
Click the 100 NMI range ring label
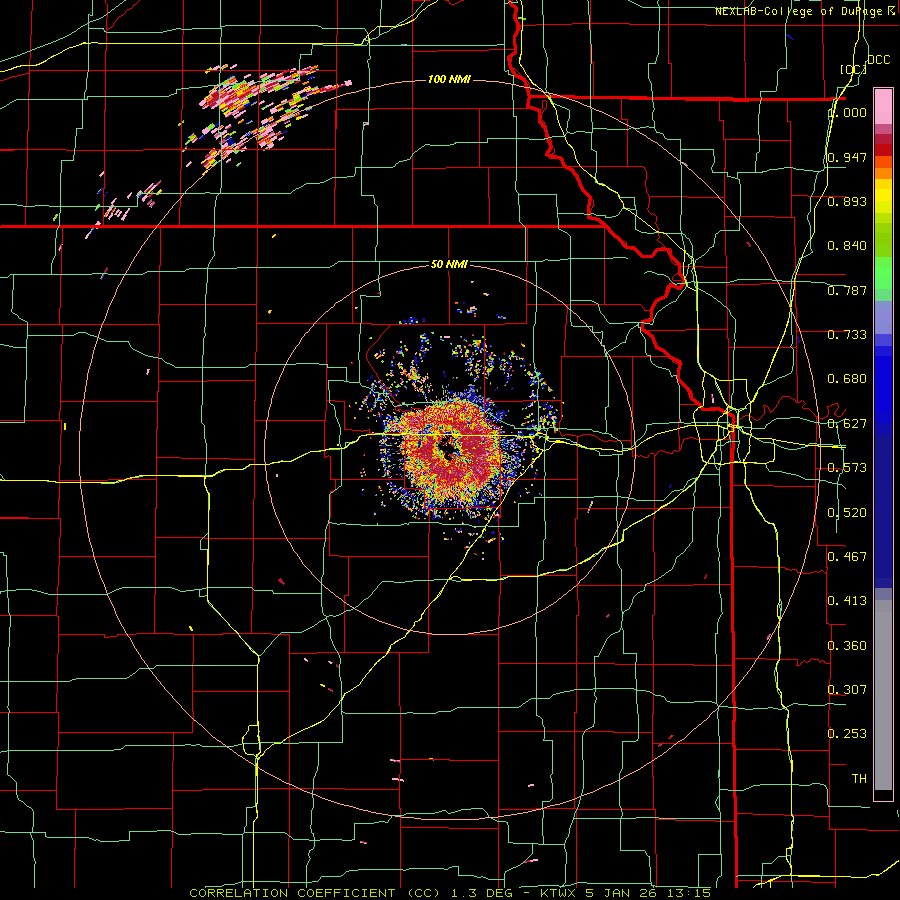click(449, 79)
